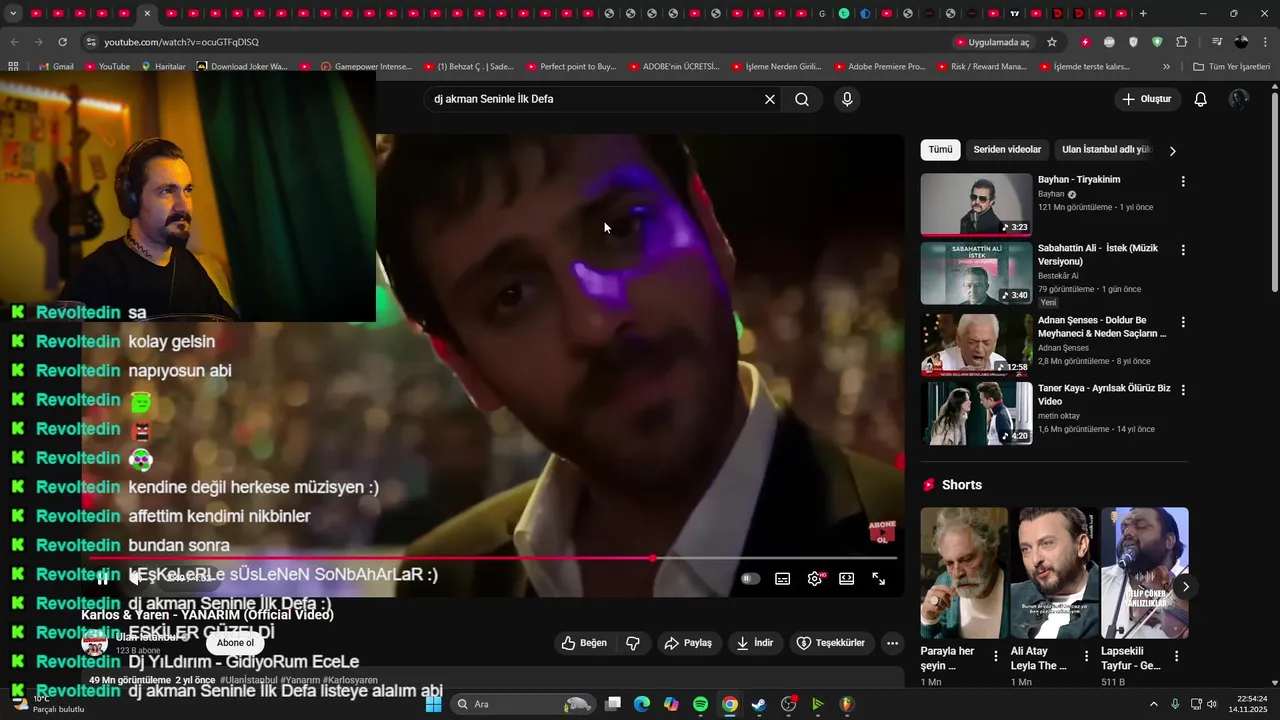The width and height of the screenshot is (1280, 720).
Task: Like the video with Beğen
Action: point(585,643)
